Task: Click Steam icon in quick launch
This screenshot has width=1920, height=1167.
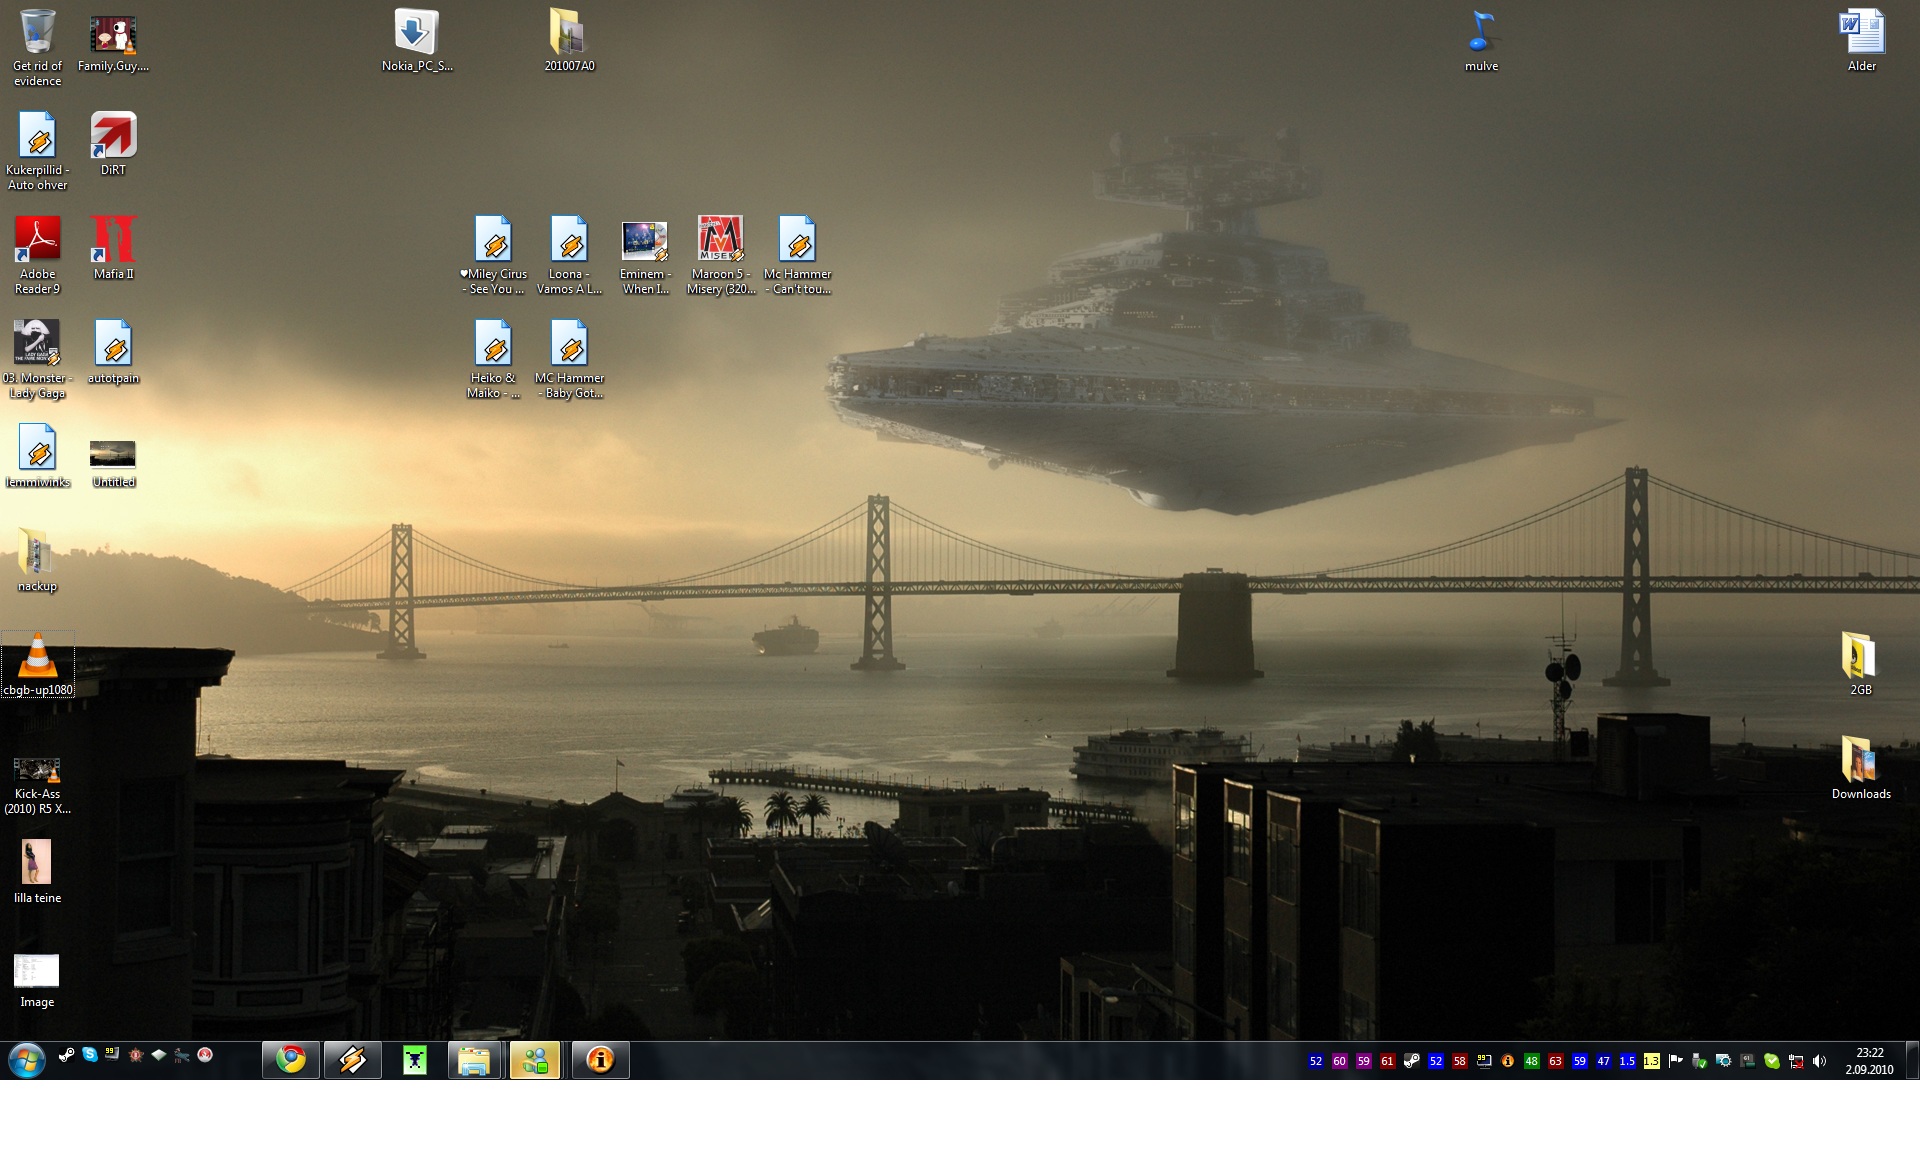Action: pyautogui.click(x=66, y=1054)
